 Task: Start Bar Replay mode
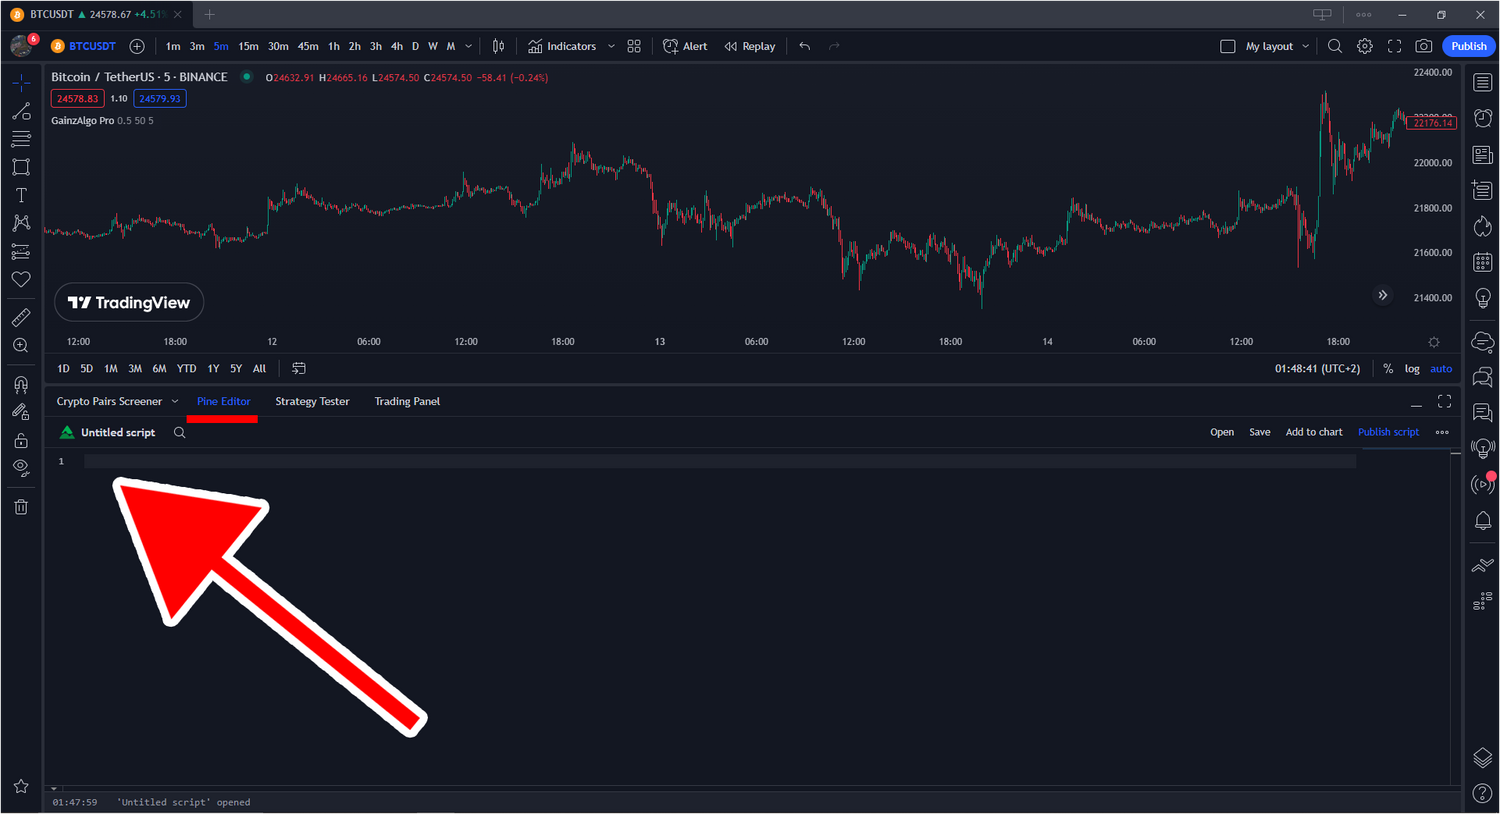tap(750, 46)
